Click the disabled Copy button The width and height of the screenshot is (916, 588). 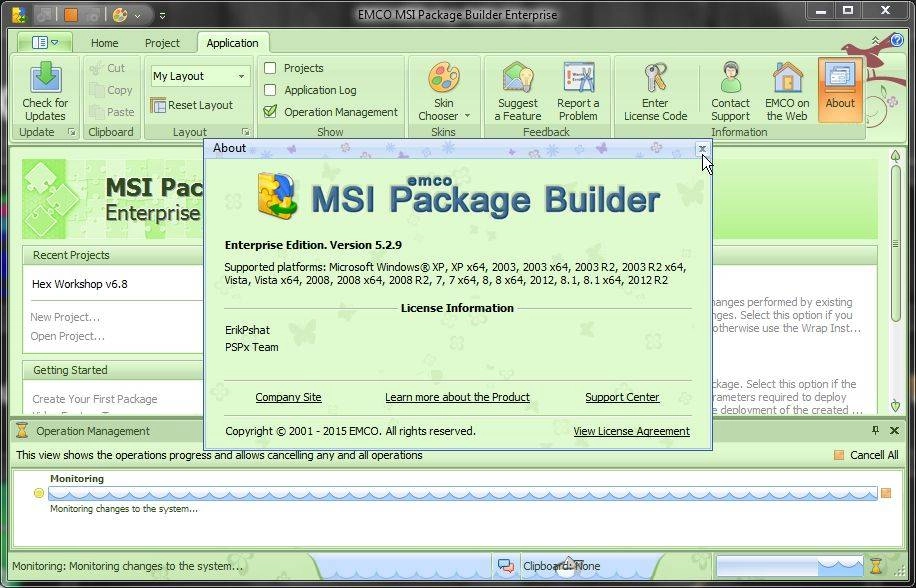click(111, 91)
